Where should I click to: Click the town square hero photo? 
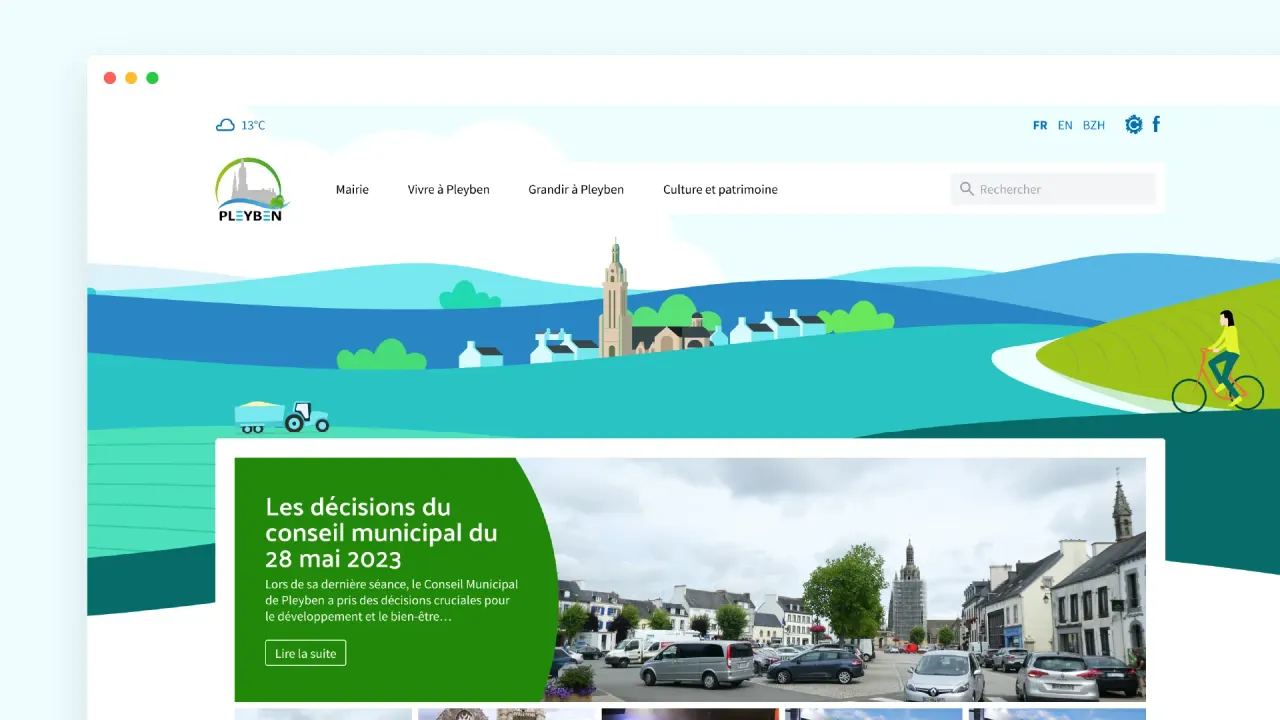pyautogui.click(x=850, y=580)
